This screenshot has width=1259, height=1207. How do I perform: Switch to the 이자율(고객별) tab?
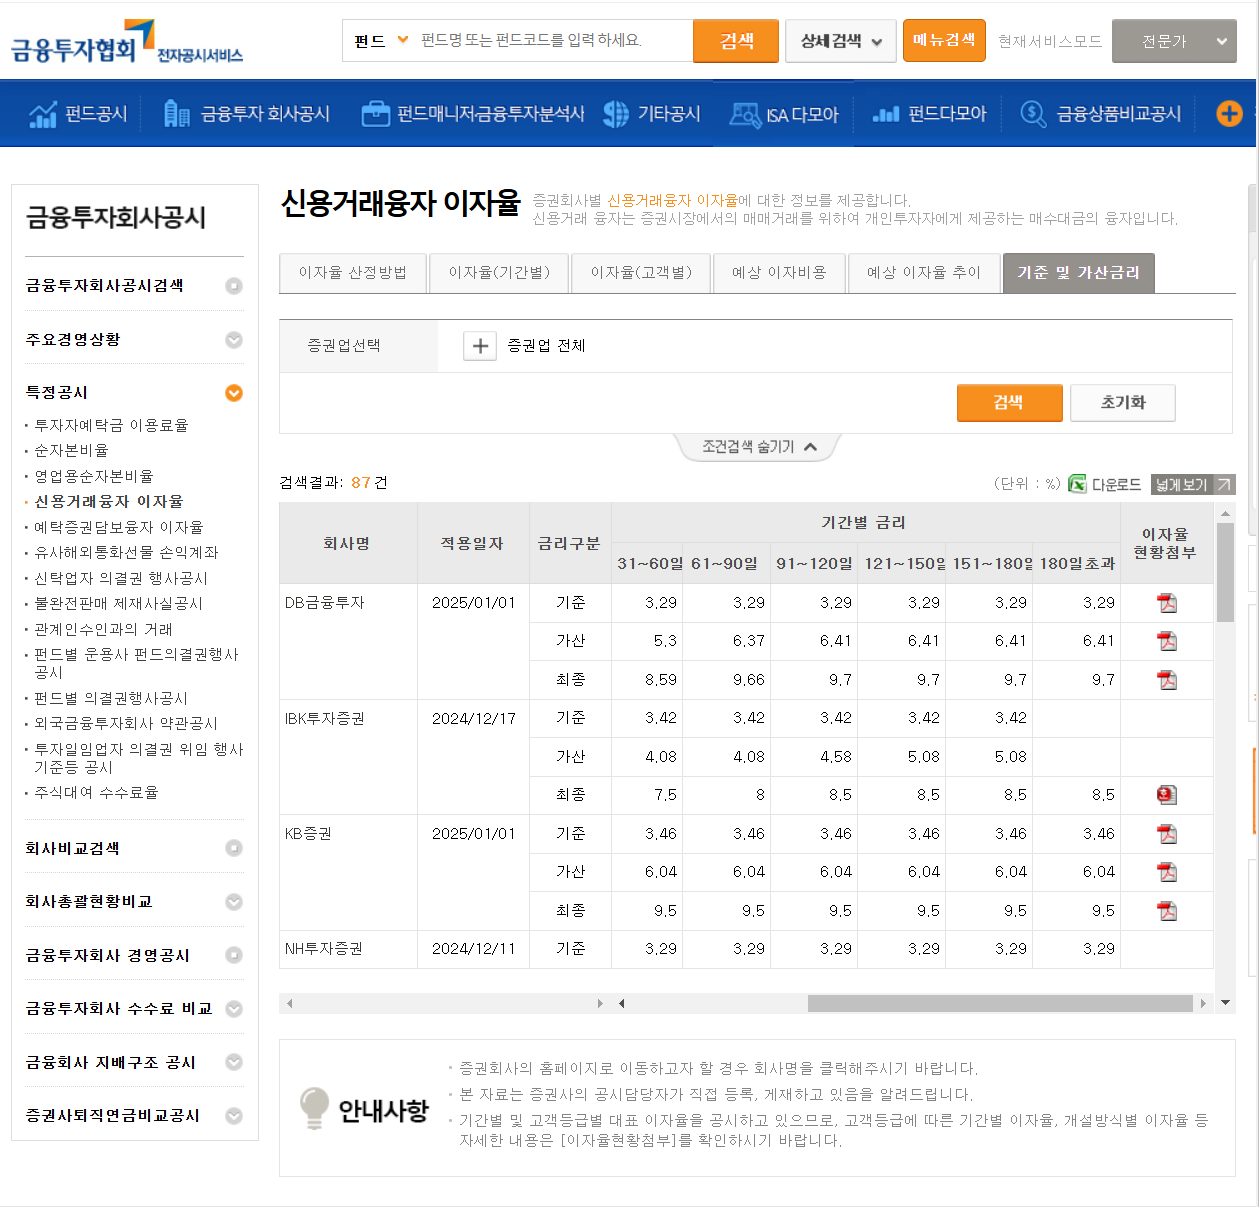[x=640, y=272]
